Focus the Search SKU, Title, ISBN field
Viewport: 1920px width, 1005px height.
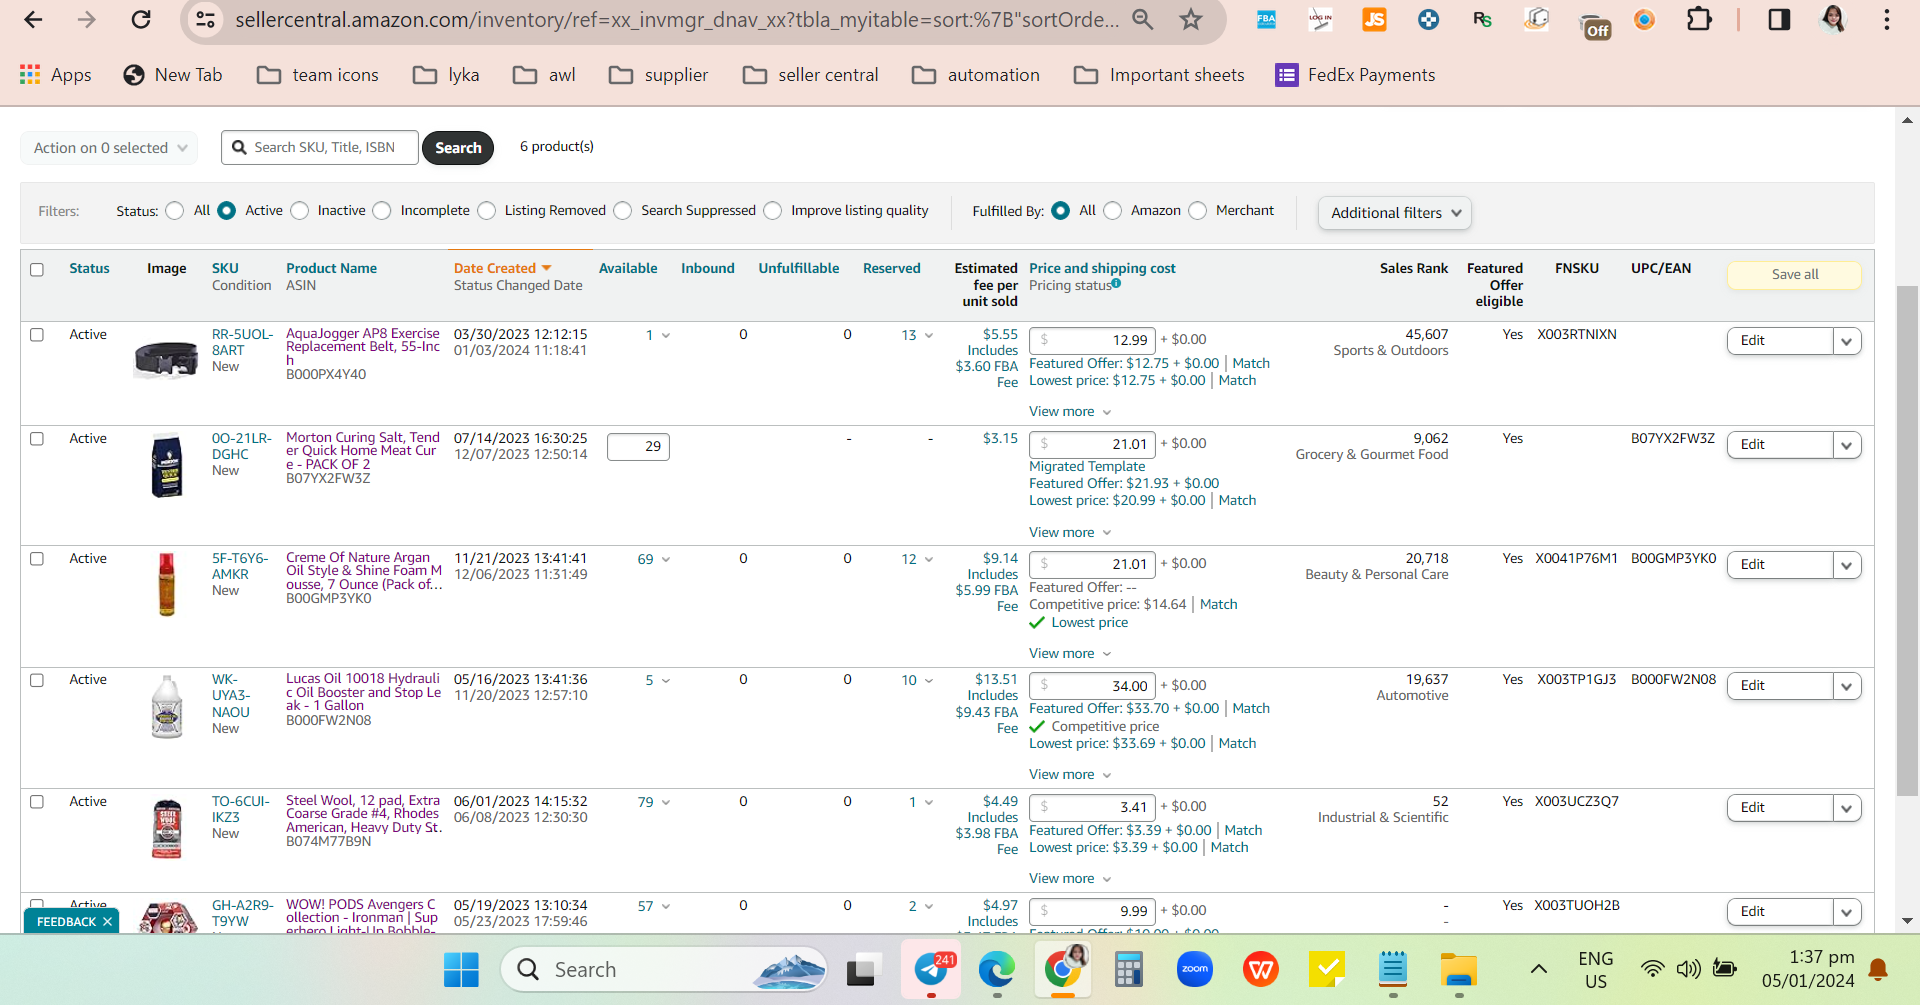319,148
